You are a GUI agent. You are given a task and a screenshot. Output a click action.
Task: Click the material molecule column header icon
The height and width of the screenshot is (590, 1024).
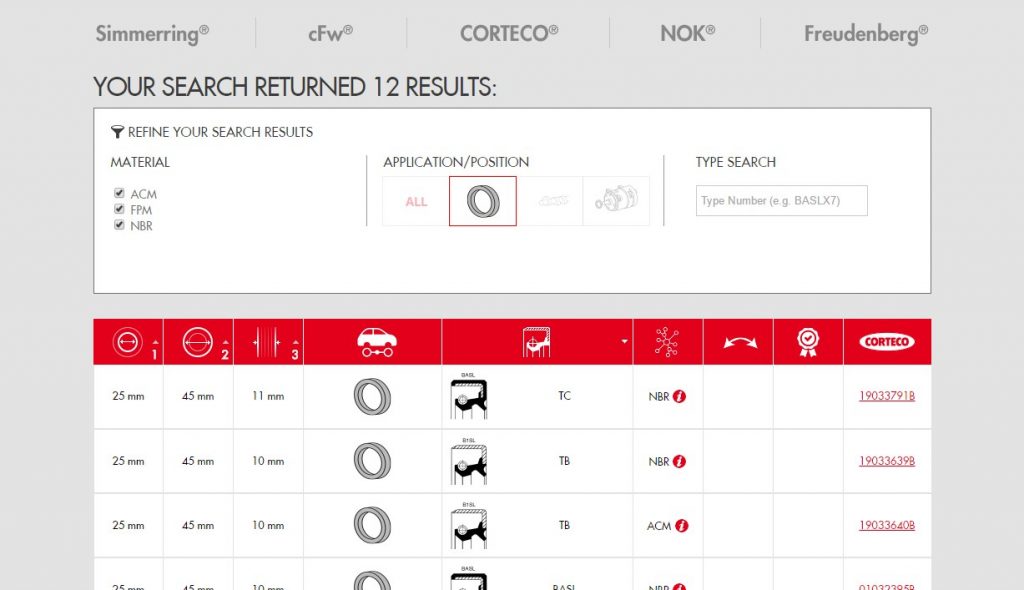667,342
